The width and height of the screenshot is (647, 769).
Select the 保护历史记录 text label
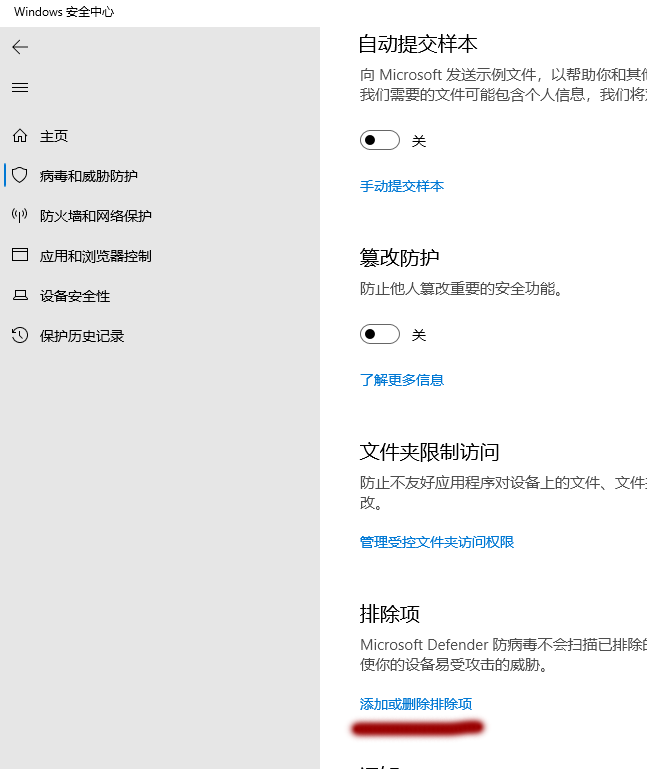(82, 336)
